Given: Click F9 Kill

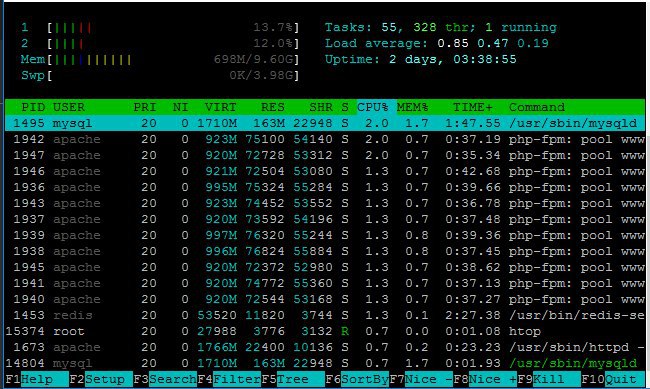Looking at the screenshot, I should (x=549, y=379).
